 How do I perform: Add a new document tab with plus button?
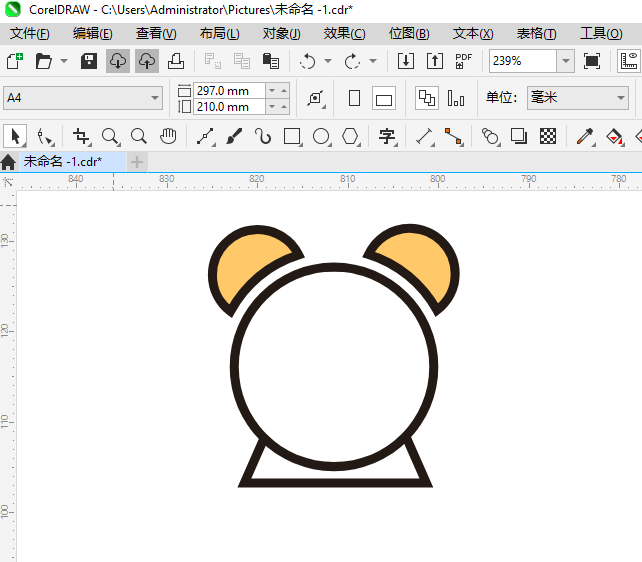point(137,161)
